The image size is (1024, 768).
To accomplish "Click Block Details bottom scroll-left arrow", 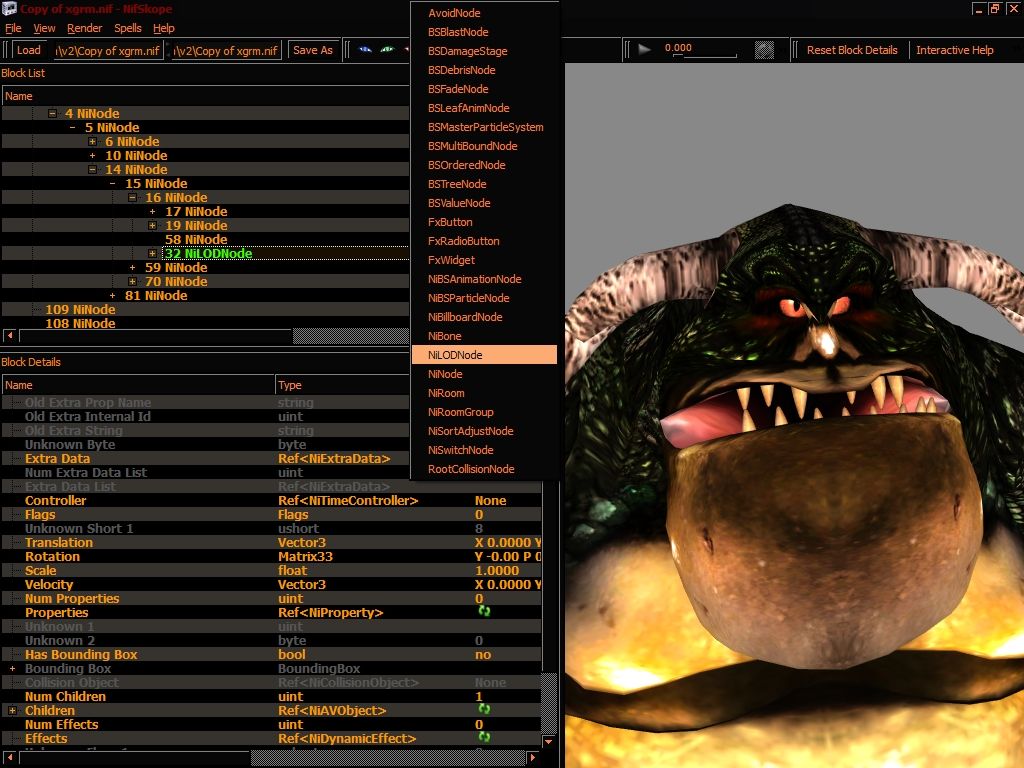I will tap(9, 758).
